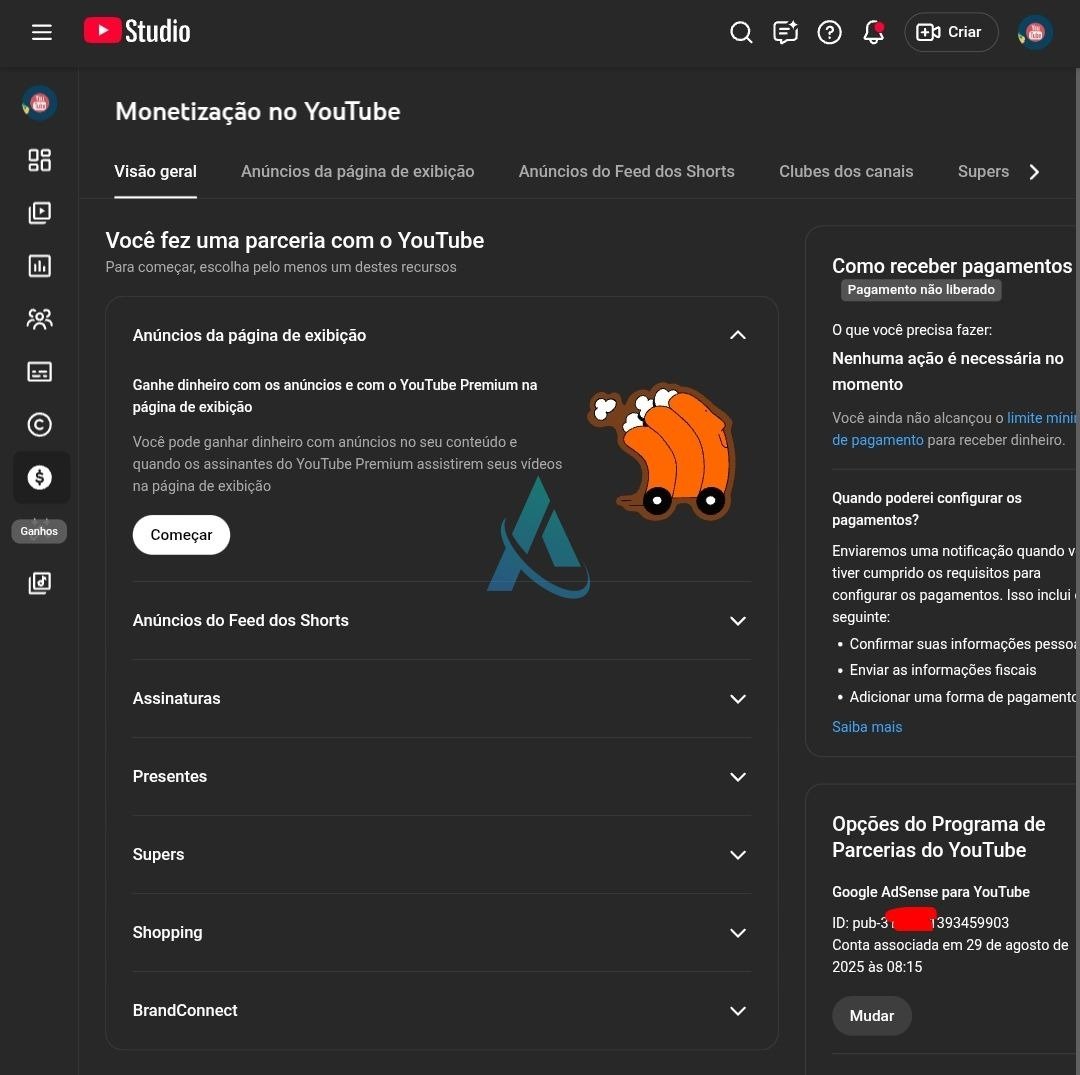Open the Painel (Dashboard) sidebar icon
This screenshot has height=1075, width=1080.
point(40,160)
